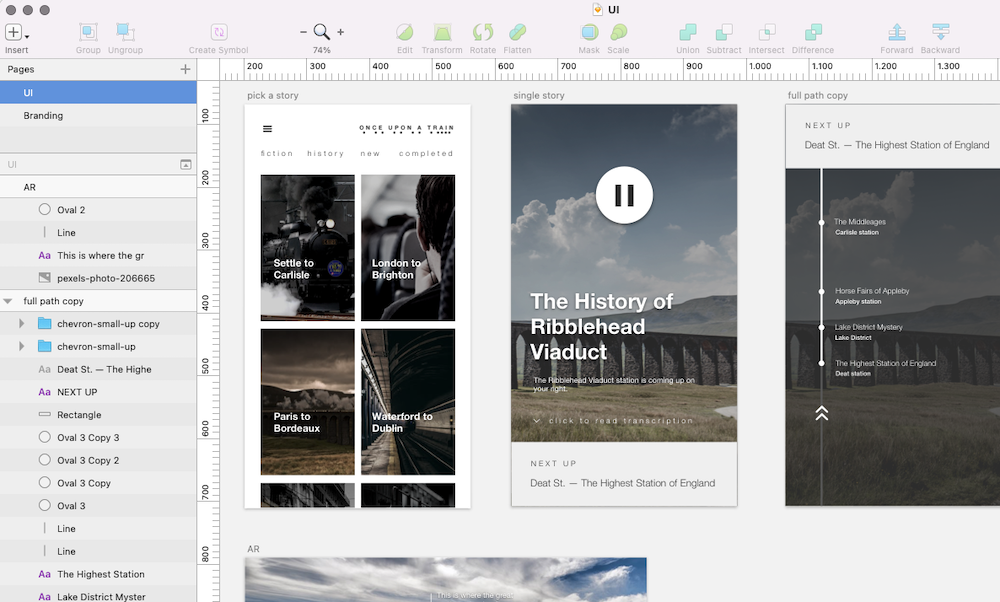This screenshot has height=602, width=1000.
Task: Select the Oval 3 Copy 2 layer
Action: (x=98, y=460)
